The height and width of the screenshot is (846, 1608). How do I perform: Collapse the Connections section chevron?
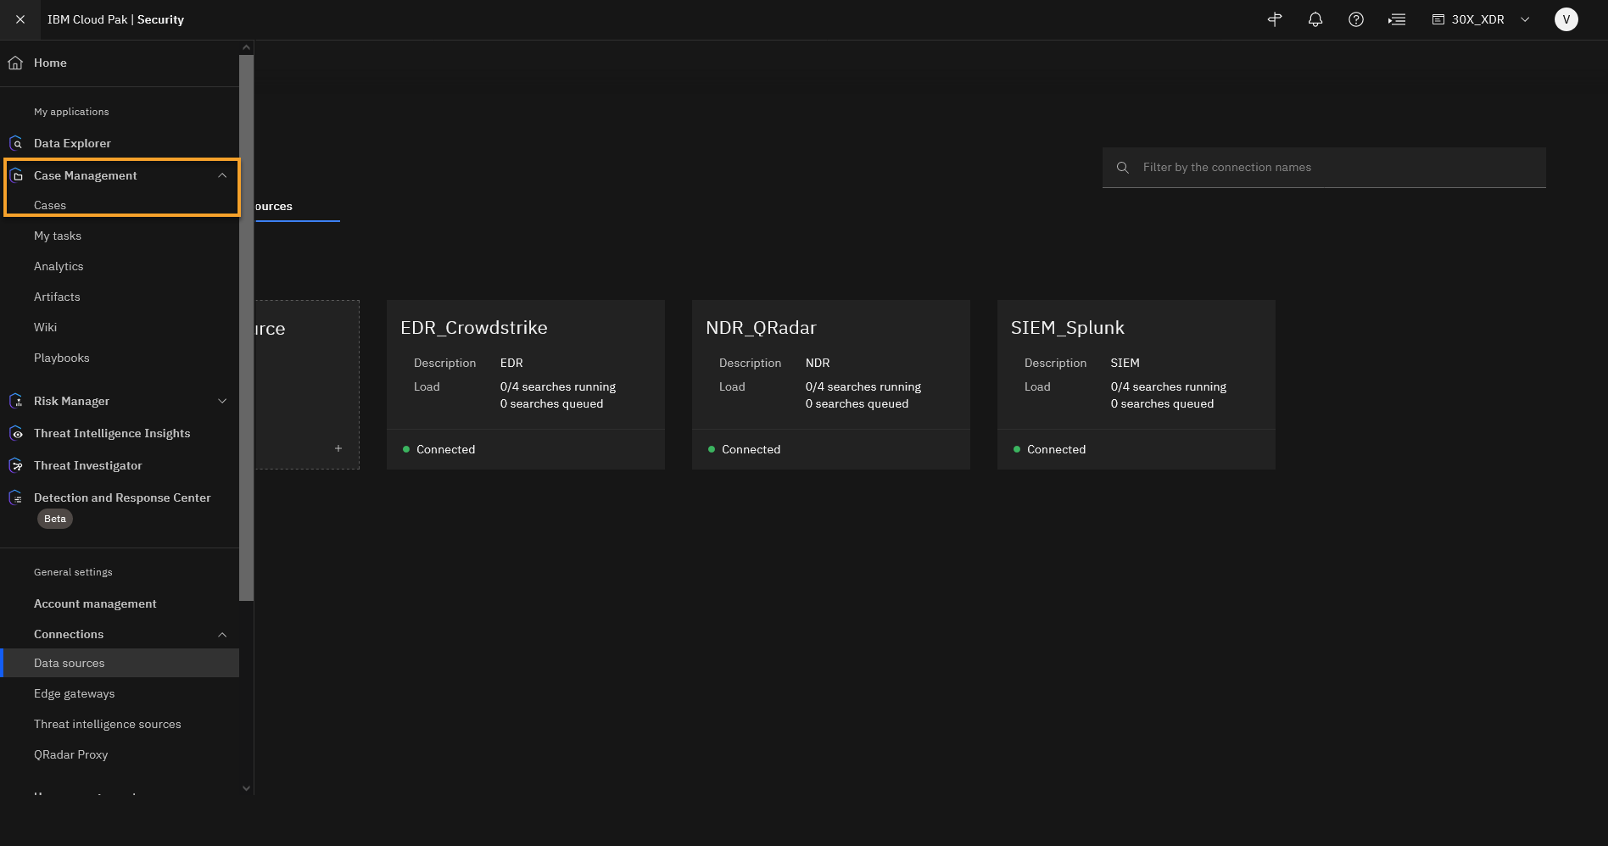click(x=222, y=634)
